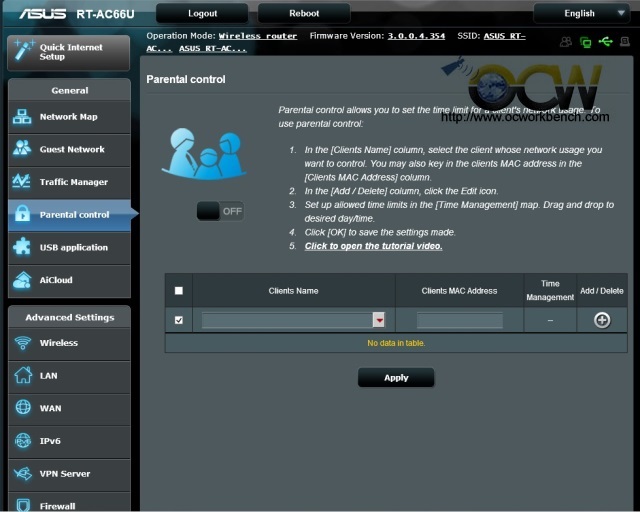Image resolution: width=640 pixels, height=512 pixels.
Task: Expand the Clients Name dropdown arrow
Action: click(379, 320)
